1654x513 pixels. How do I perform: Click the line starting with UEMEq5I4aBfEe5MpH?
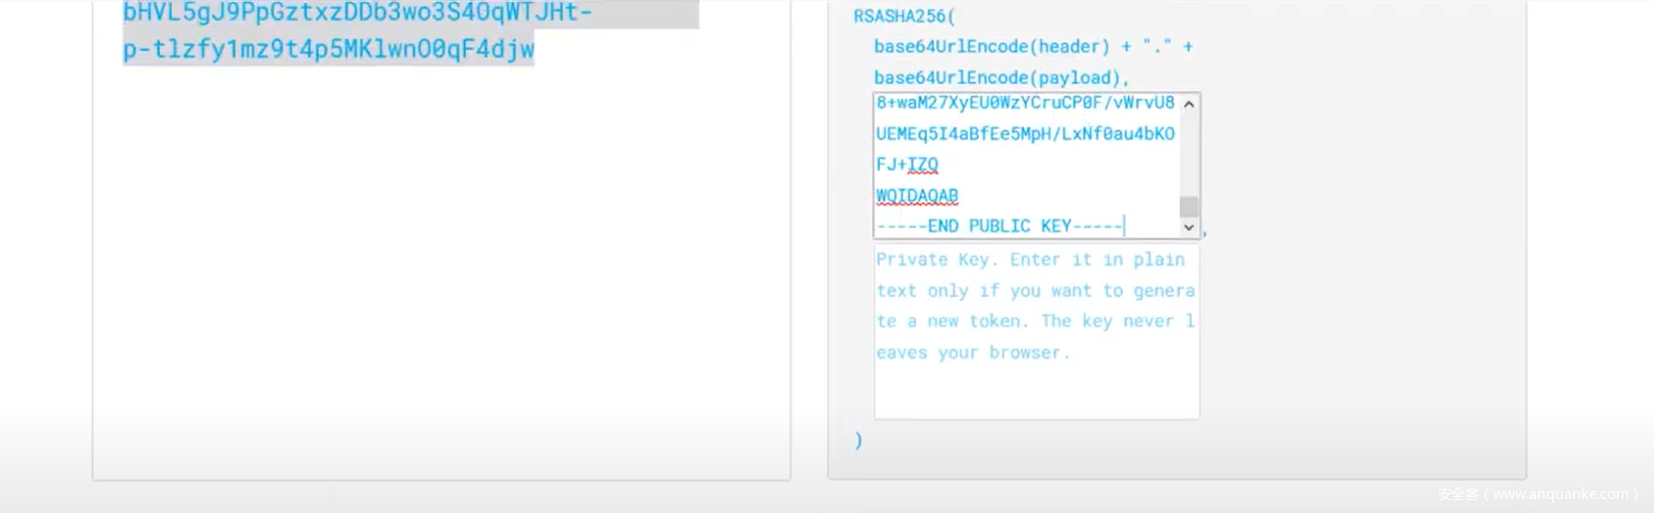click(1024, 134)
